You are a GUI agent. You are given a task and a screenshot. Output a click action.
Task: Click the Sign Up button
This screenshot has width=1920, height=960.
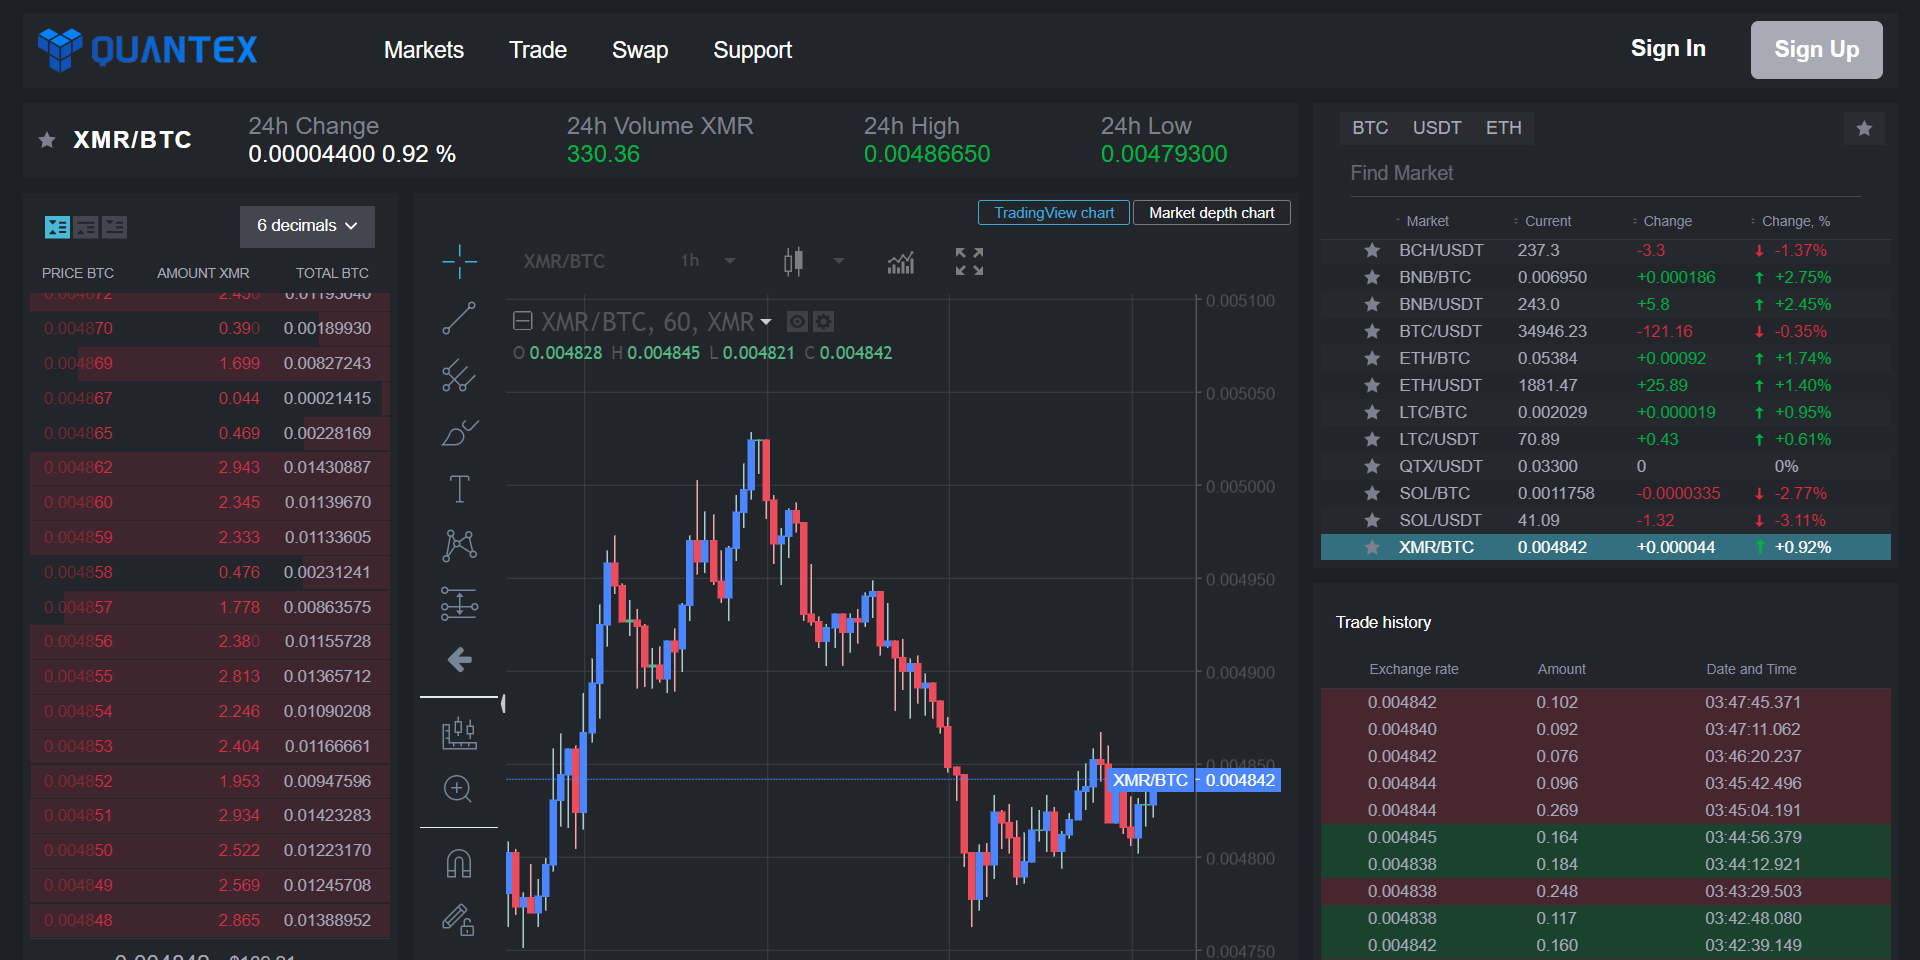(x=1815, y=50)
